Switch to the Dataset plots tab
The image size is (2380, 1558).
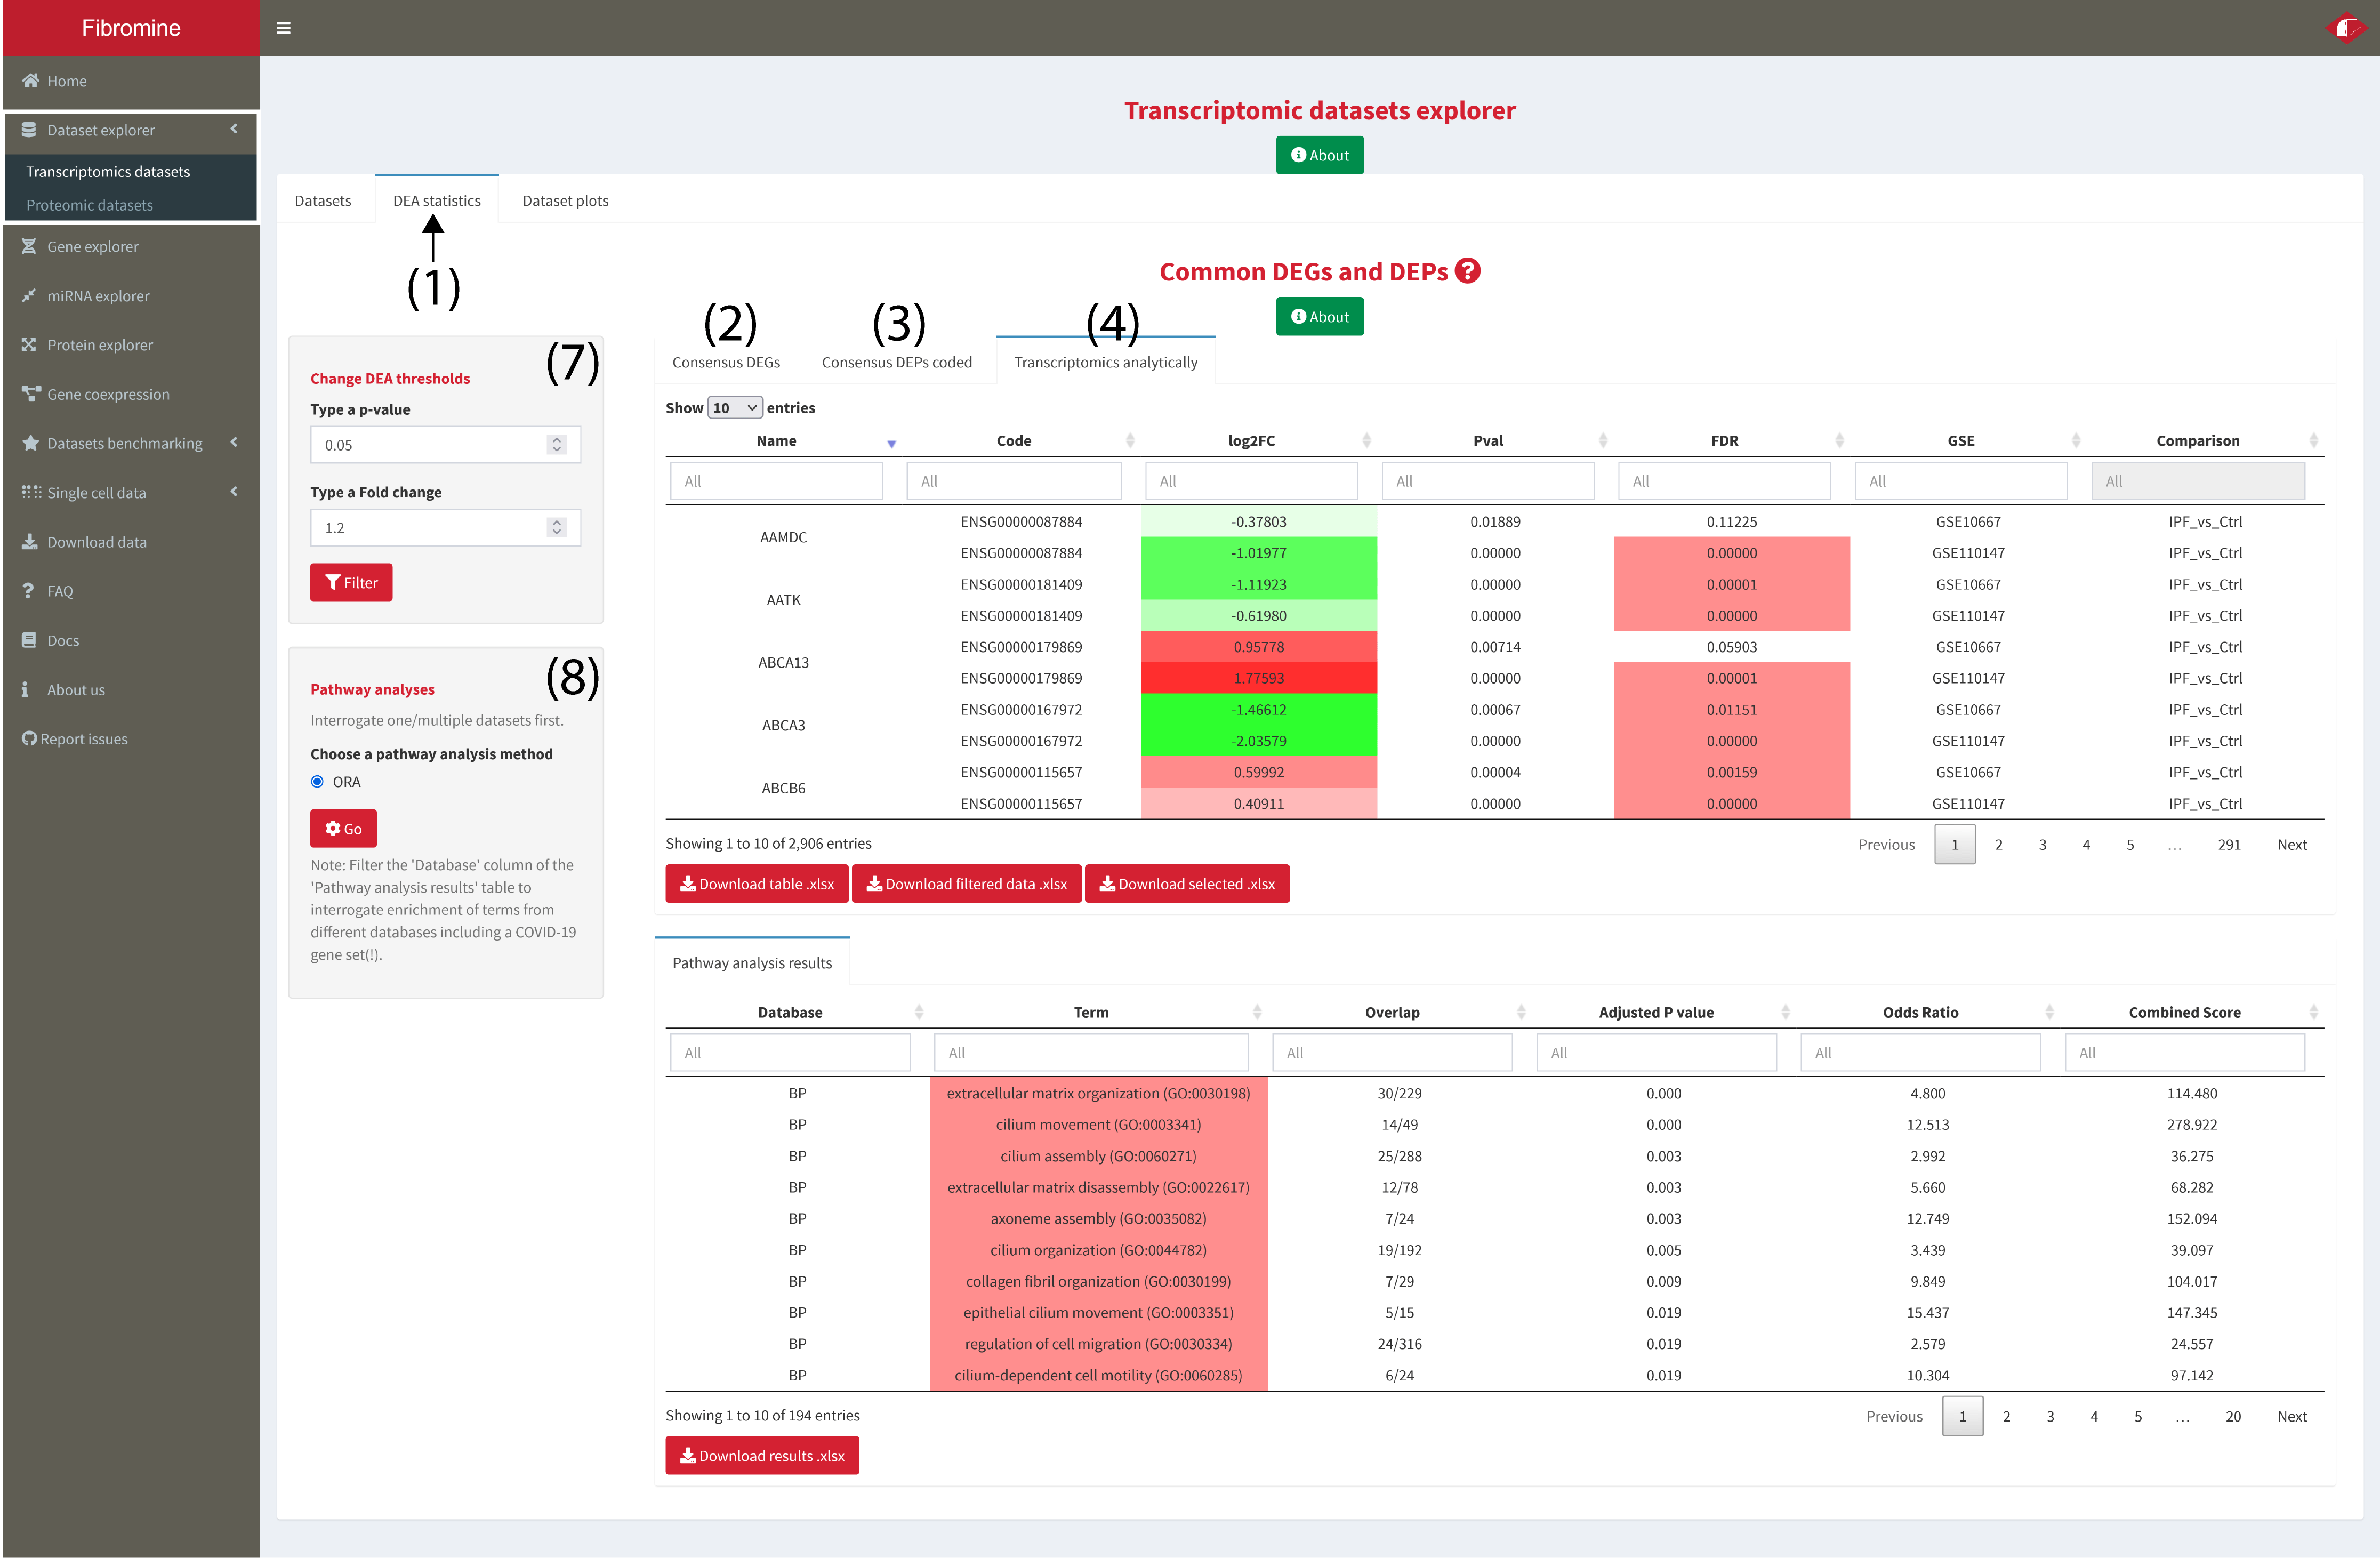565,201
